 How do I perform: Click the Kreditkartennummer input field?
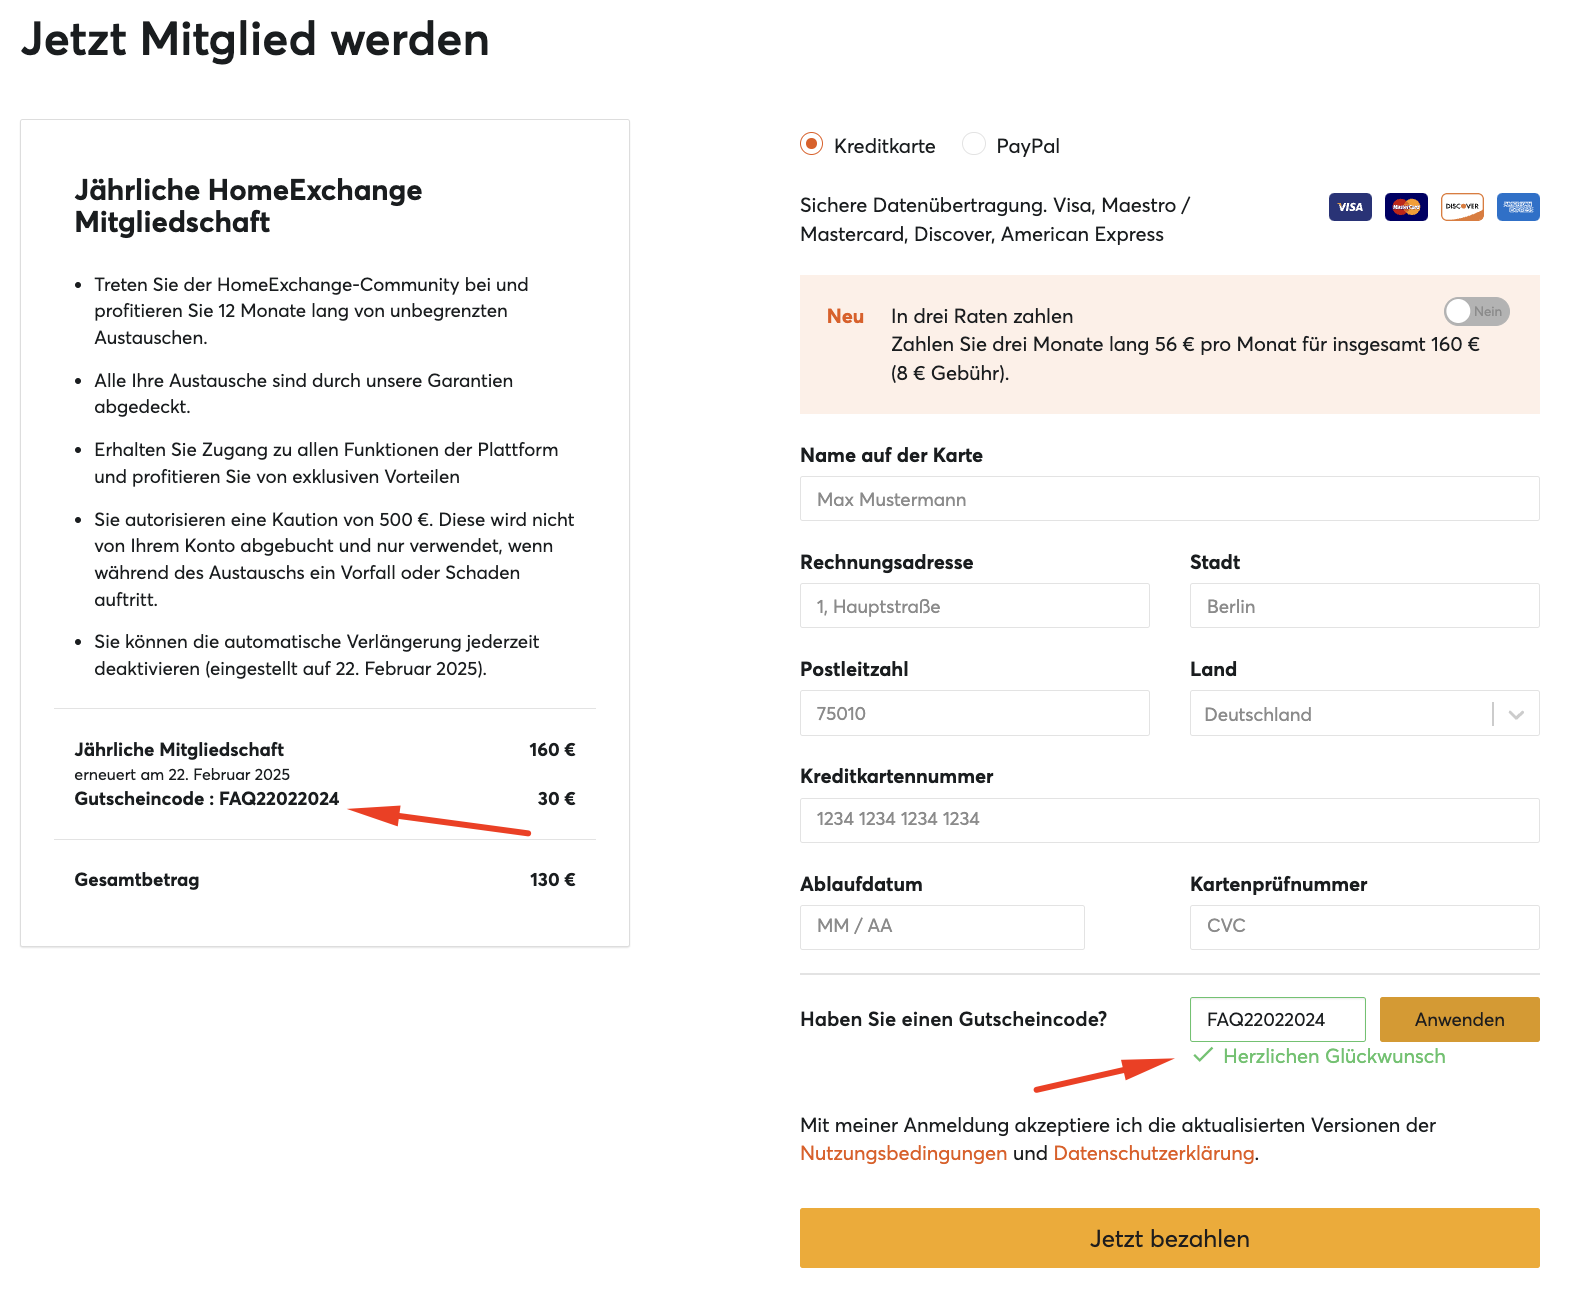pyautogui.click(x=1170, y=820)
